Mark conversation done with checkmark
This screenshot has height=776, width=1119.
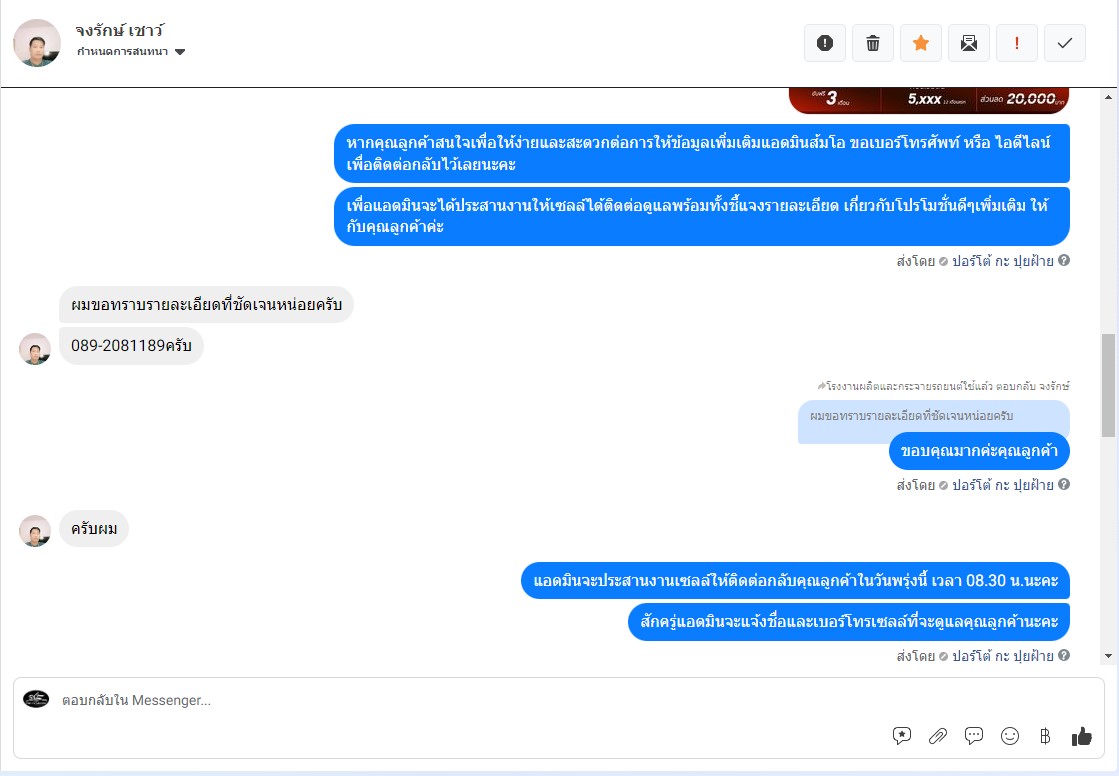pos(1065,43)
